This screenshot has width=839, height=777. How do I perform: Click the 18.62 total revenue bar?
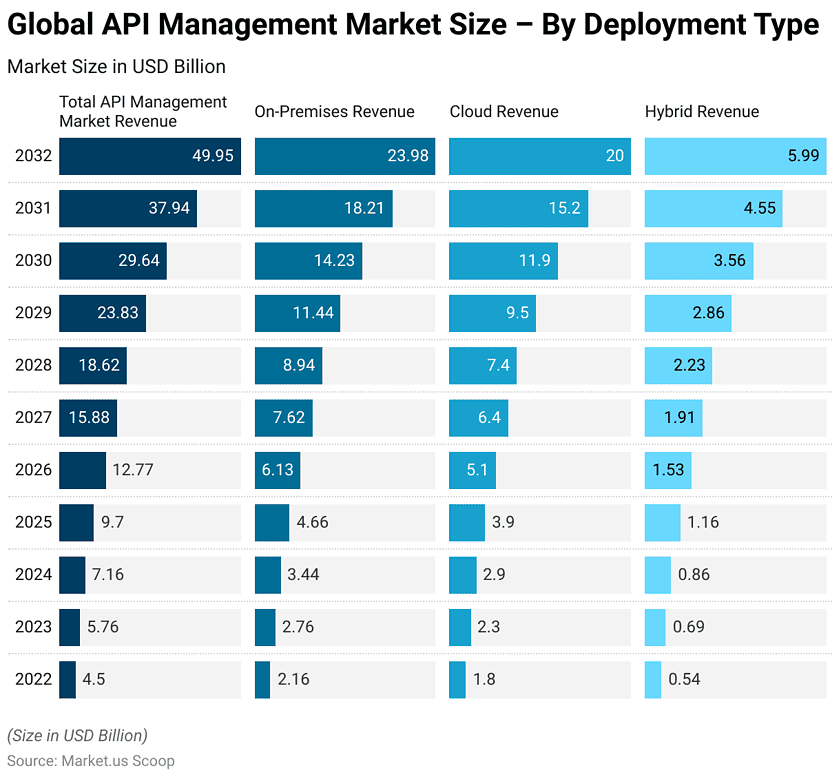pyautogui.click(x=93, y=365)
